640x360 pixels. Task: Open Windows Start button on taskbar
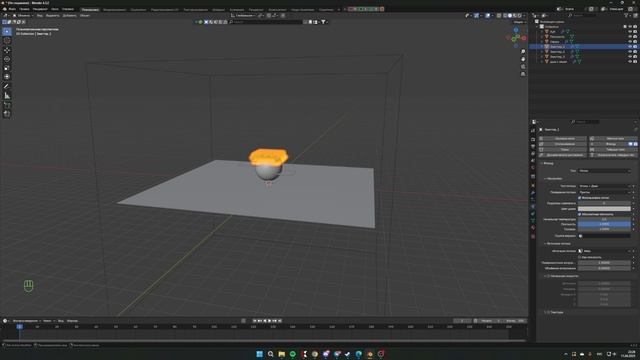[x=259, y=354]
